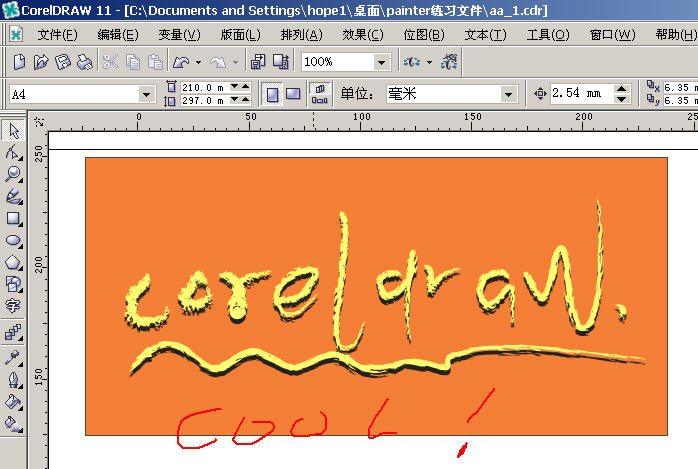Click the duplicate distance x 6.35 field

click(680, 88)
